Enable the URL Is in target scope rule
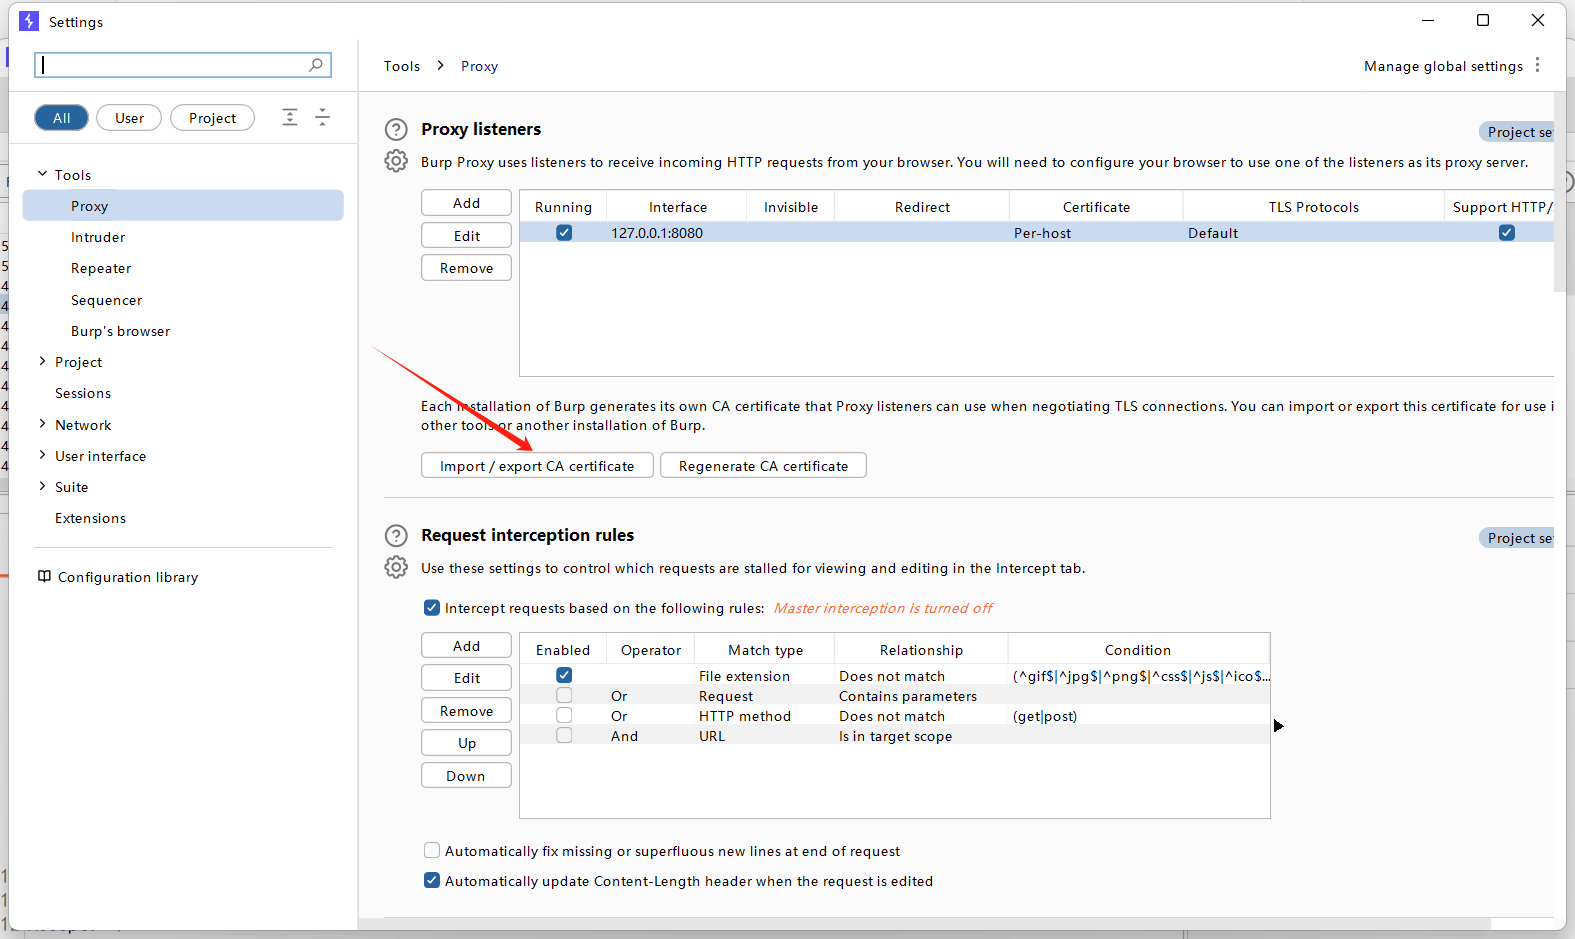1575x939 pixels. (x=564, y=736)
